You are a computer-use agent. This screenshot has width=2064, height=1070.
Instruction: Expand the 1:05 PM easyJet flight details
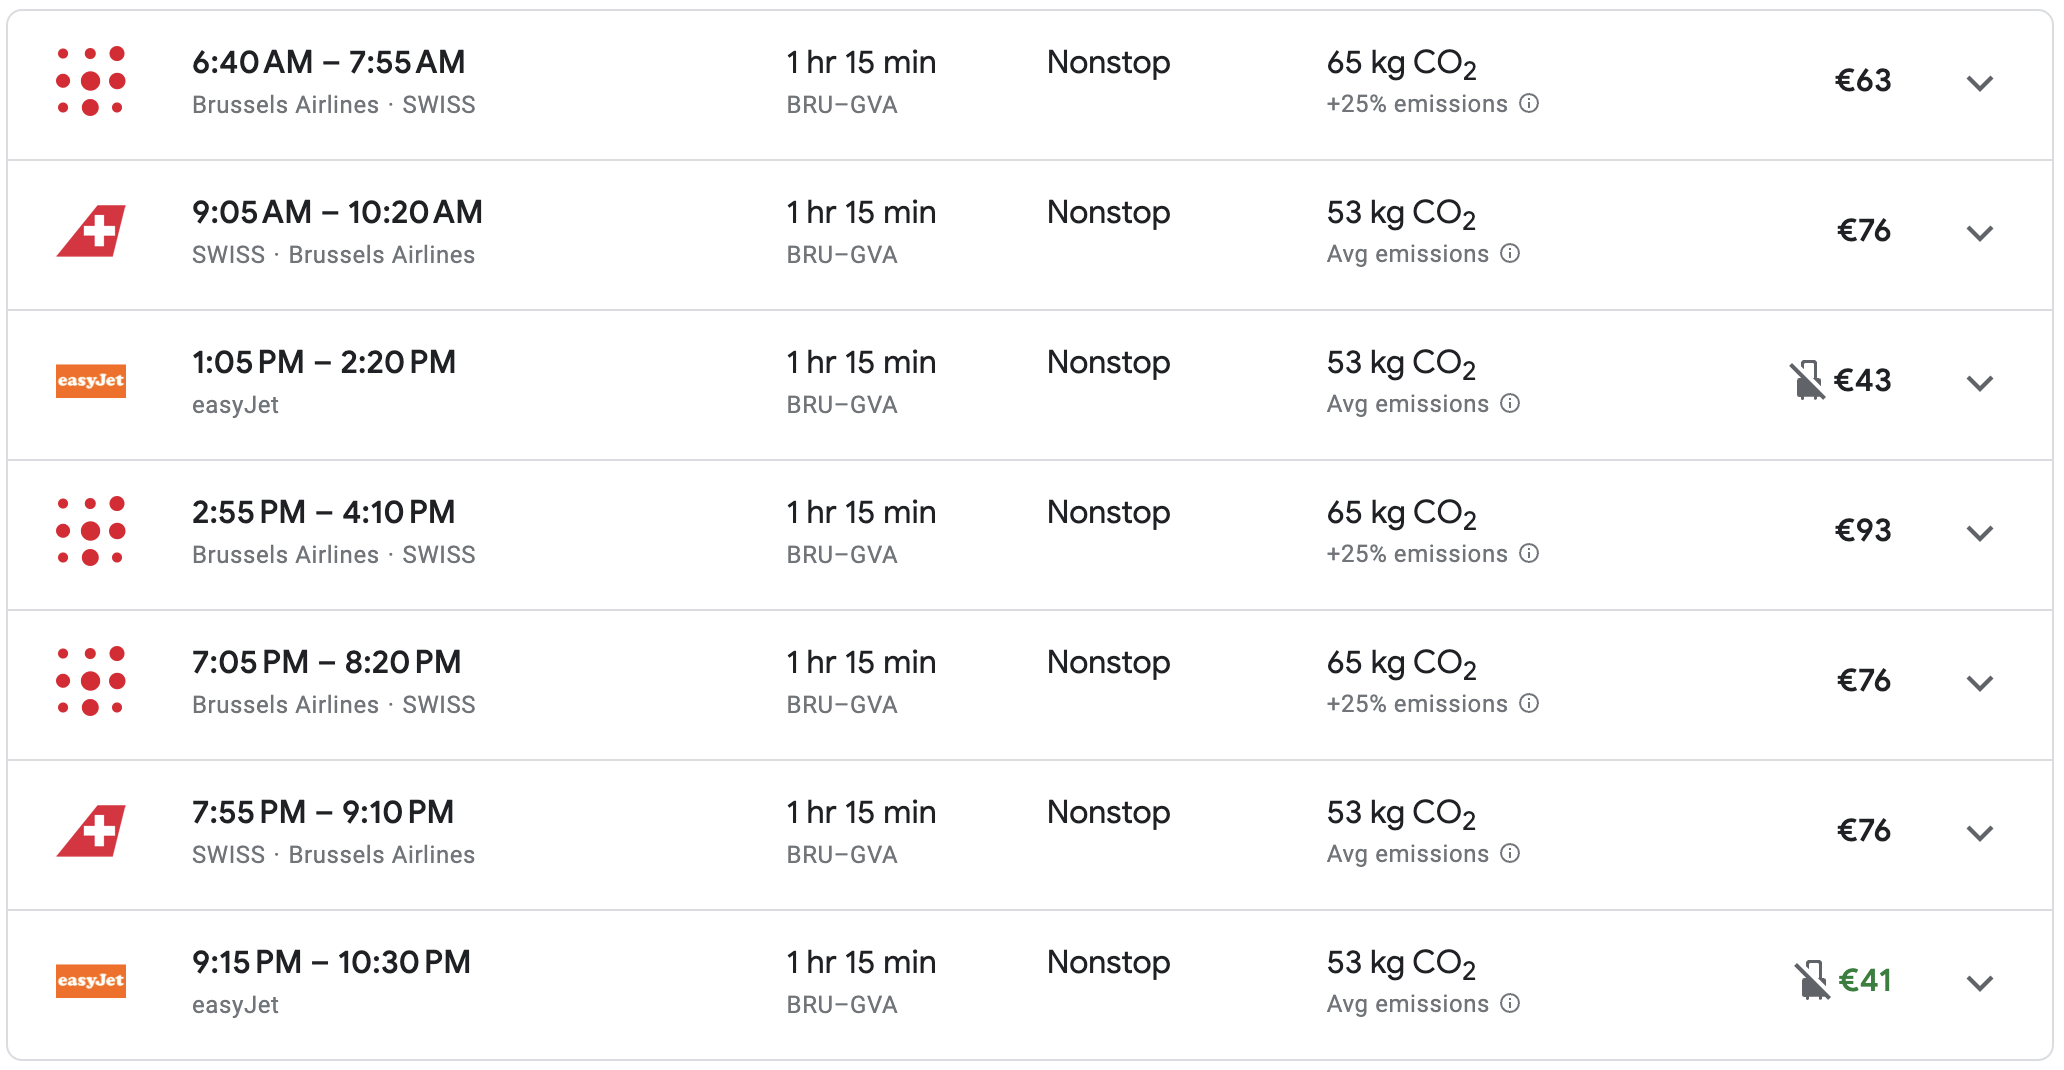(1979, 383)
